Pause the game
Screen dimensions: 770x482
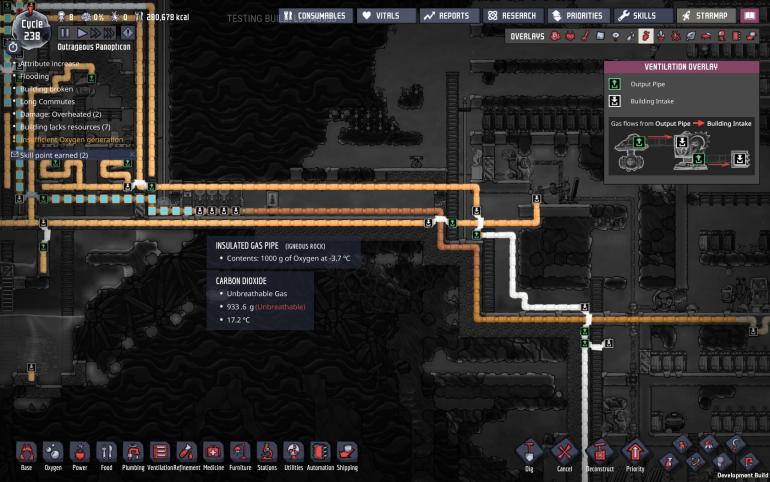[65, 33]
